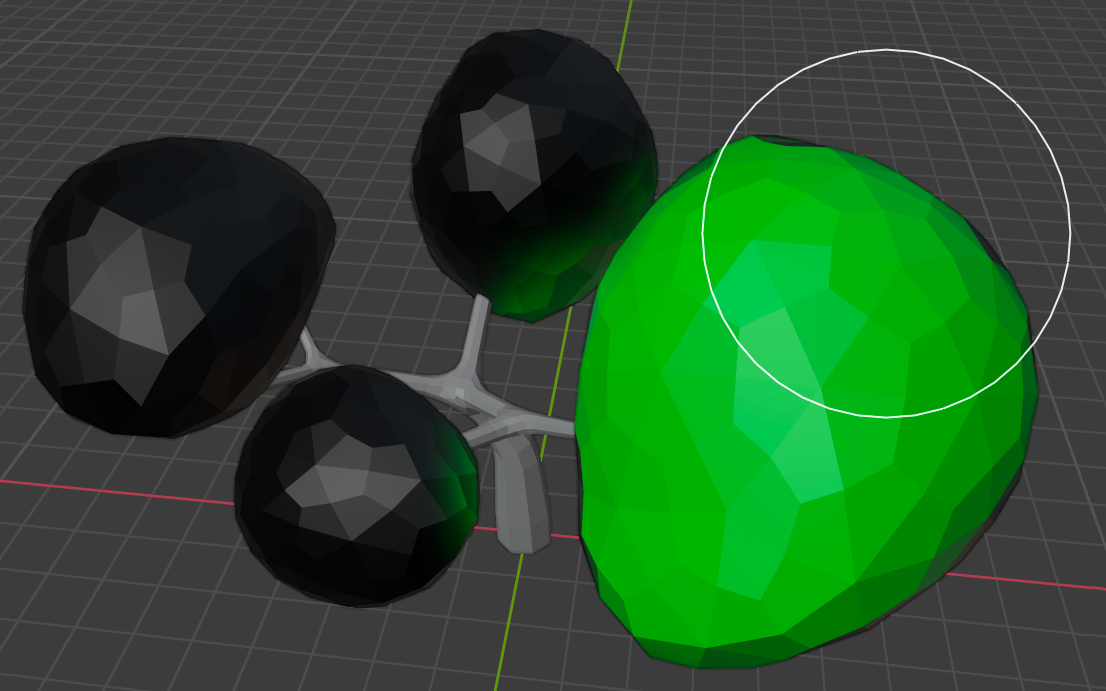Click the green Y axis line at bottom
1106x691 pixels.
(x=505, y=640)
